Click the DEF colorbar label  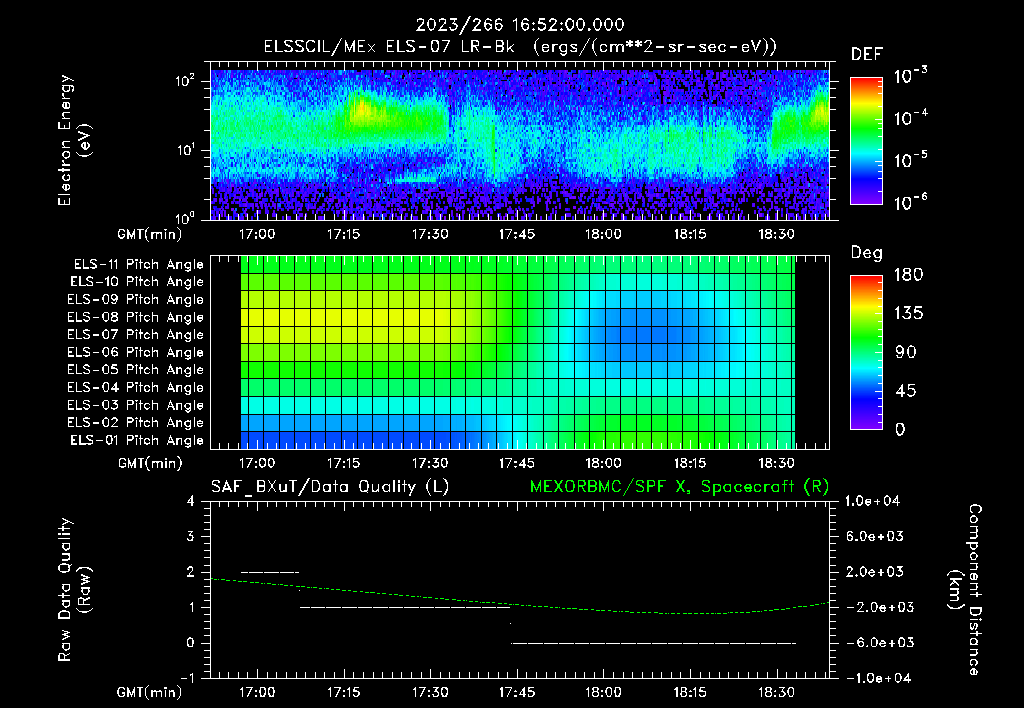point(867,54)
